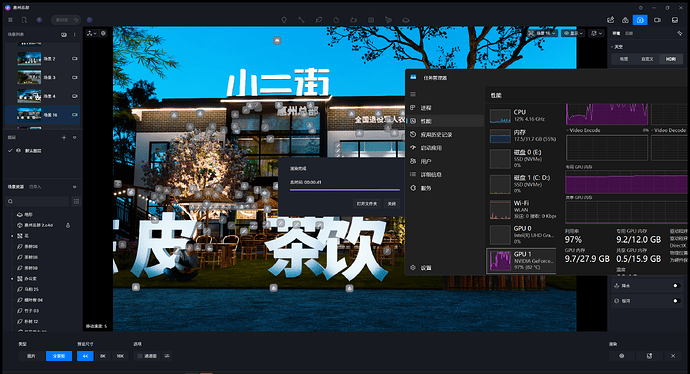690x374 pixels.
Task: Open Services page in Task Manager
Action: [x=445, y=188]
